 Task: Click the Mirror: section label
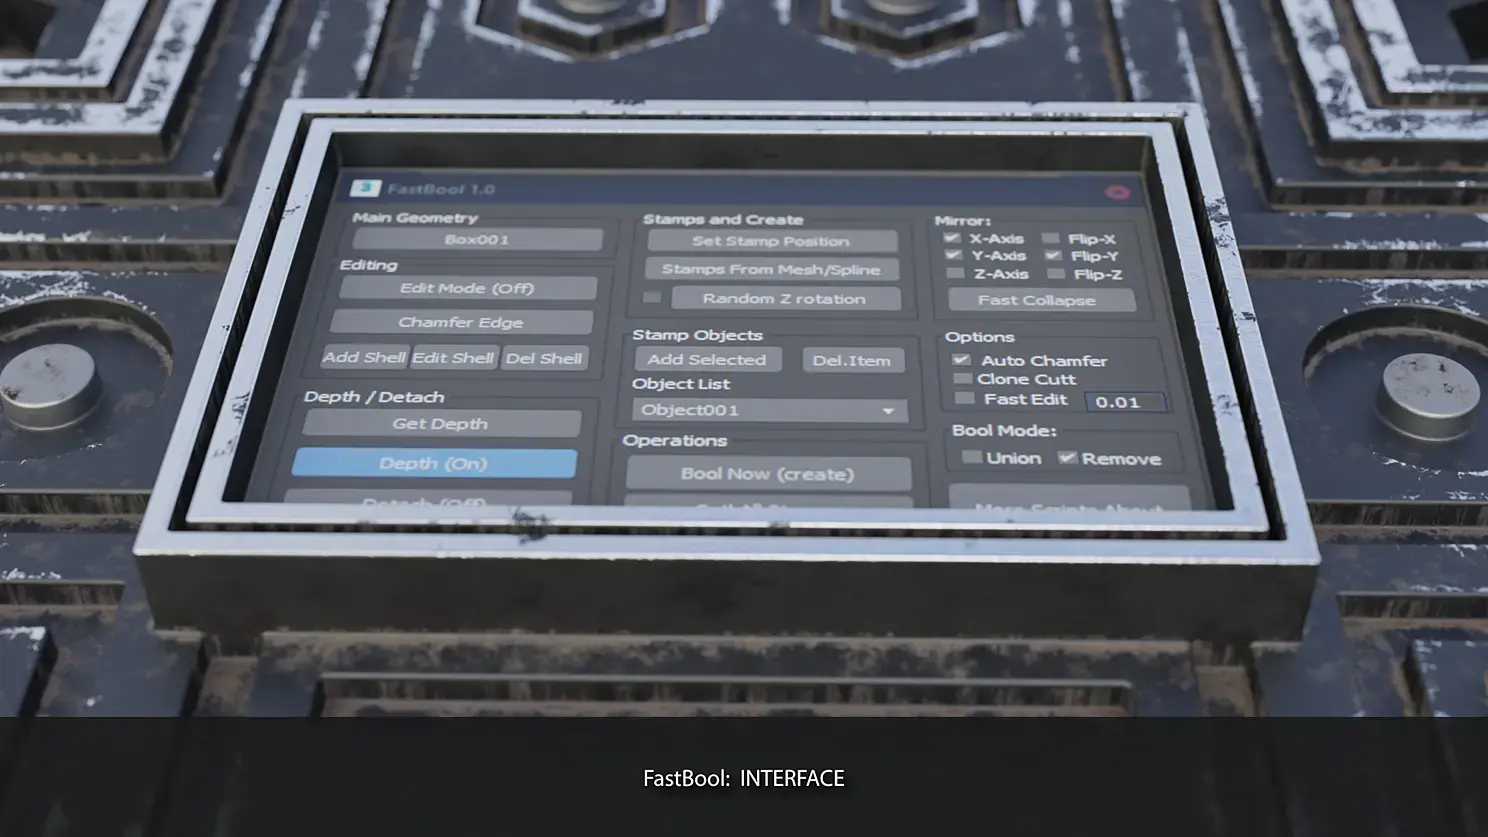[x=963, y=220]
